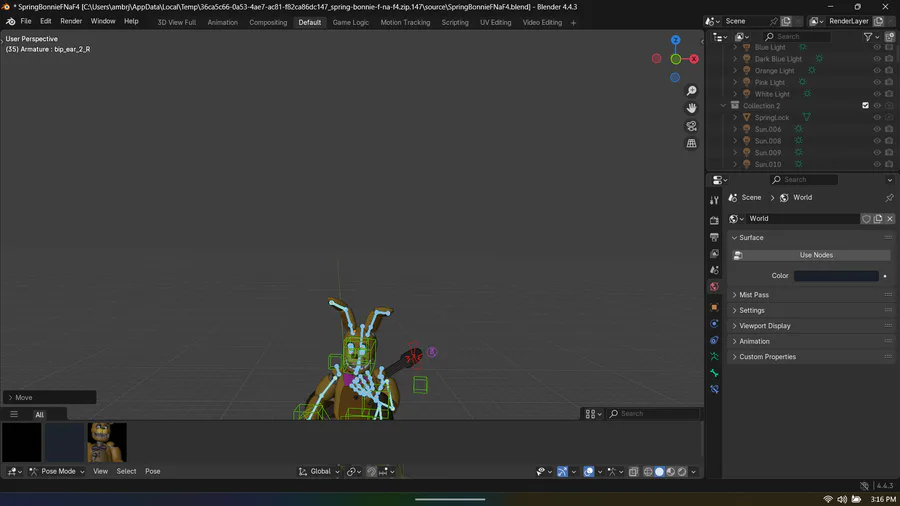Toggle the camera view icon
The width and height of the screenshot is (900, 506).
point(692,126)
